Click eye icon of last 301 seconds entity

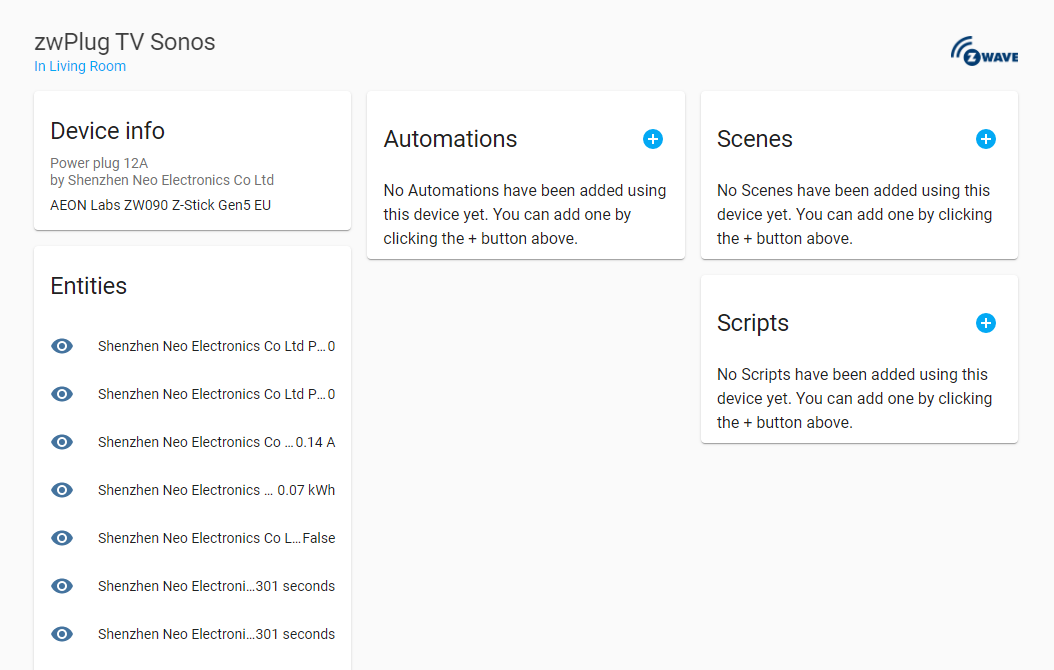tap(62, 634)
